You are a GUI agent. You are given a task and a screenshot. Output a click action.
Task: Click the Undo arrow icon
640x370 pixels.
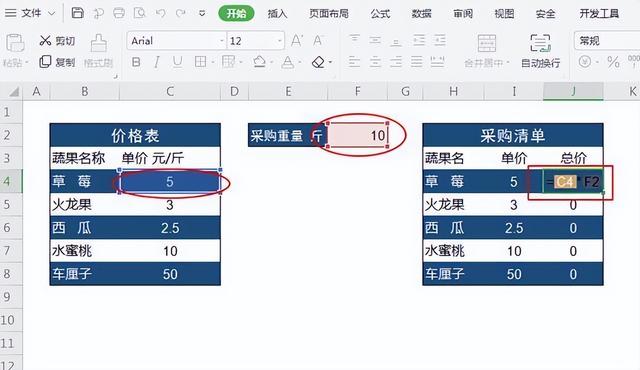point(160,13)
